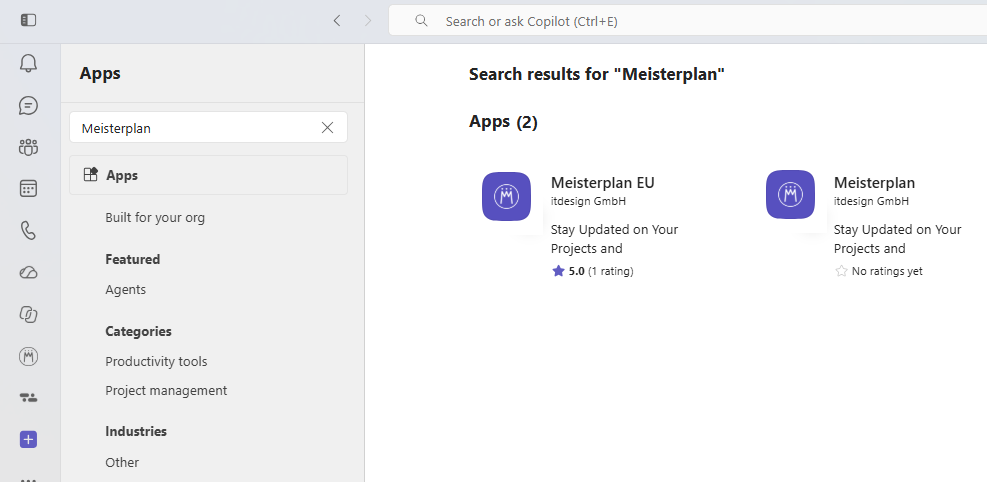Click the Meisterplan EU app logo
987x482 pixels.
tap(507, 196)
